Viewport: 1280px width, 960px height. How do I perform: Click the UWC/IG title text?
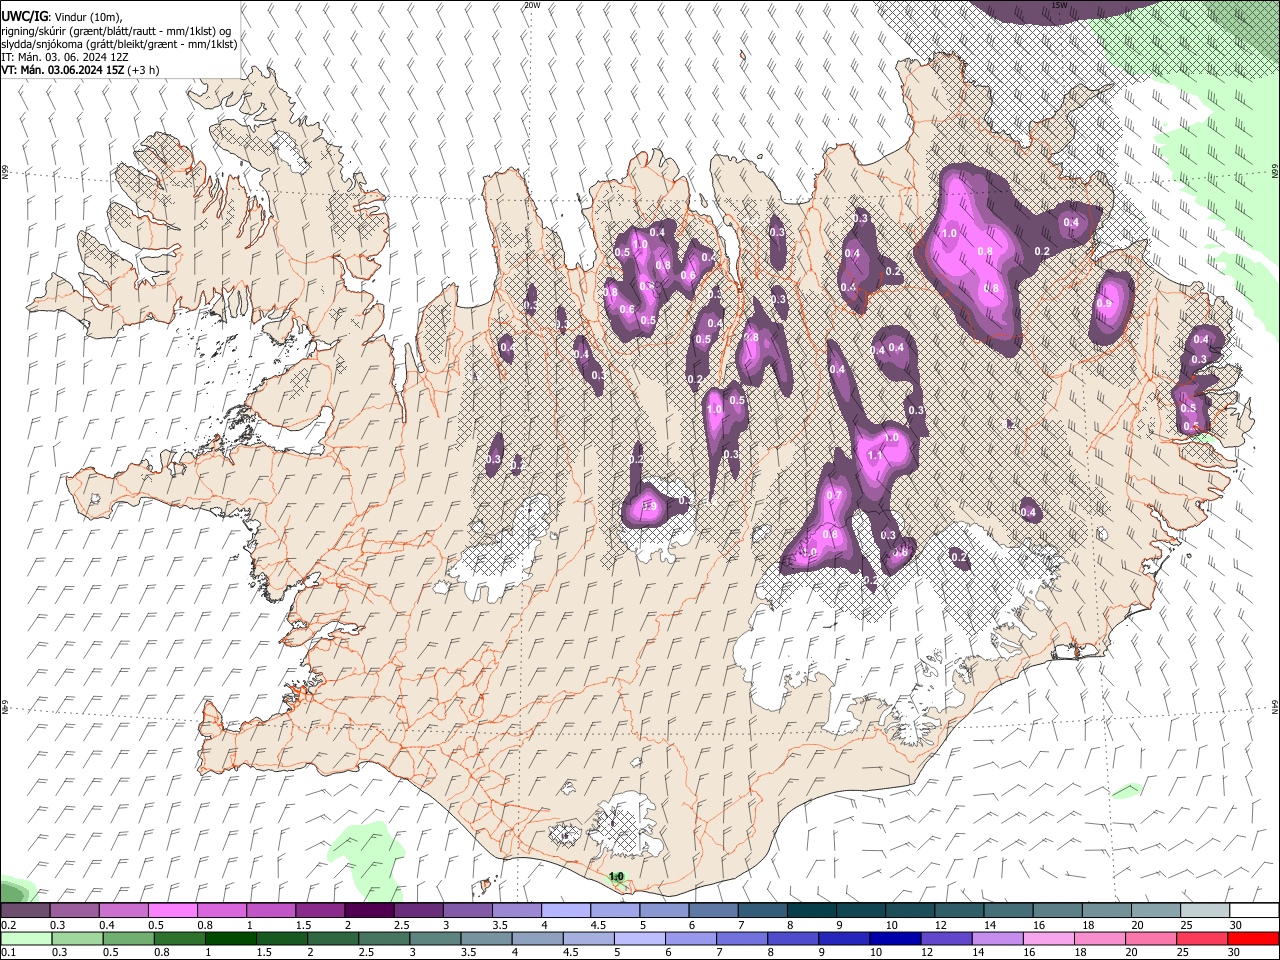23,16
